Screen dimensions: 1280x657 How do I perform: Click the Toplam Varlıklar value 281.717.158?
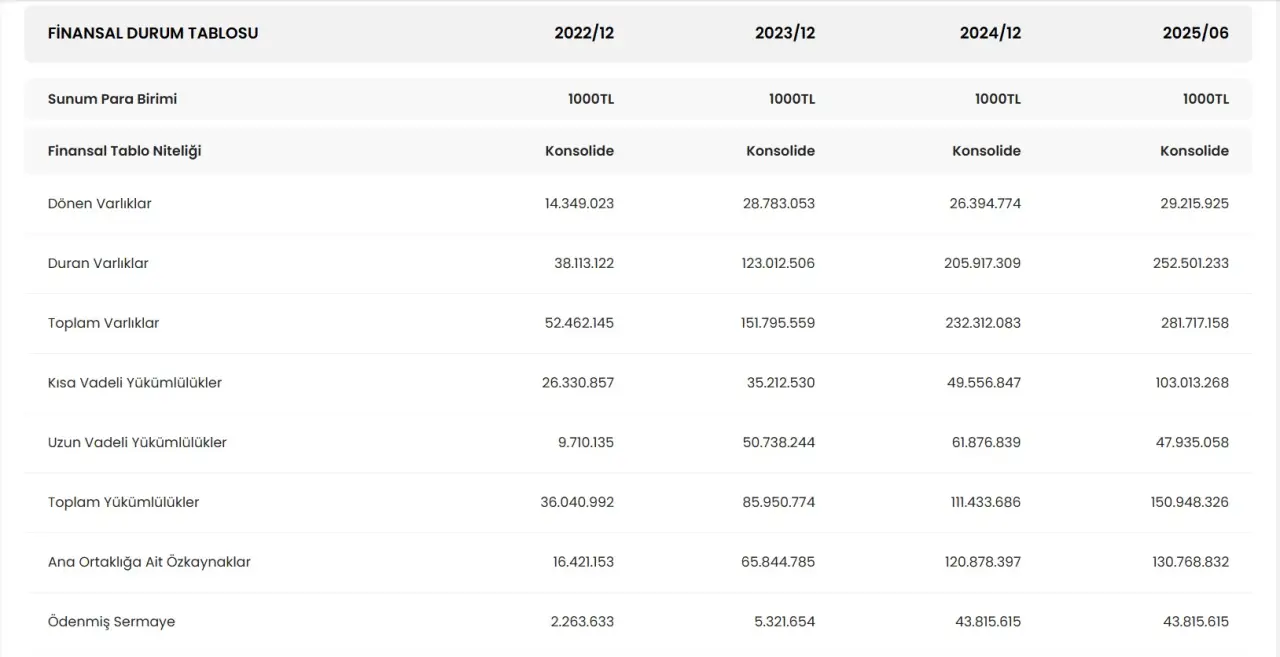1190,323
